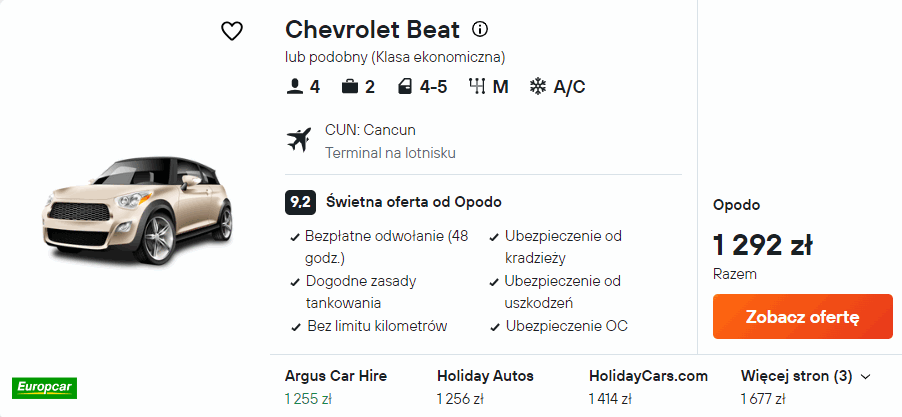The image size is (902, 417).
Task: Click the Chevrolet Beat car image
Action: (136, 212)
